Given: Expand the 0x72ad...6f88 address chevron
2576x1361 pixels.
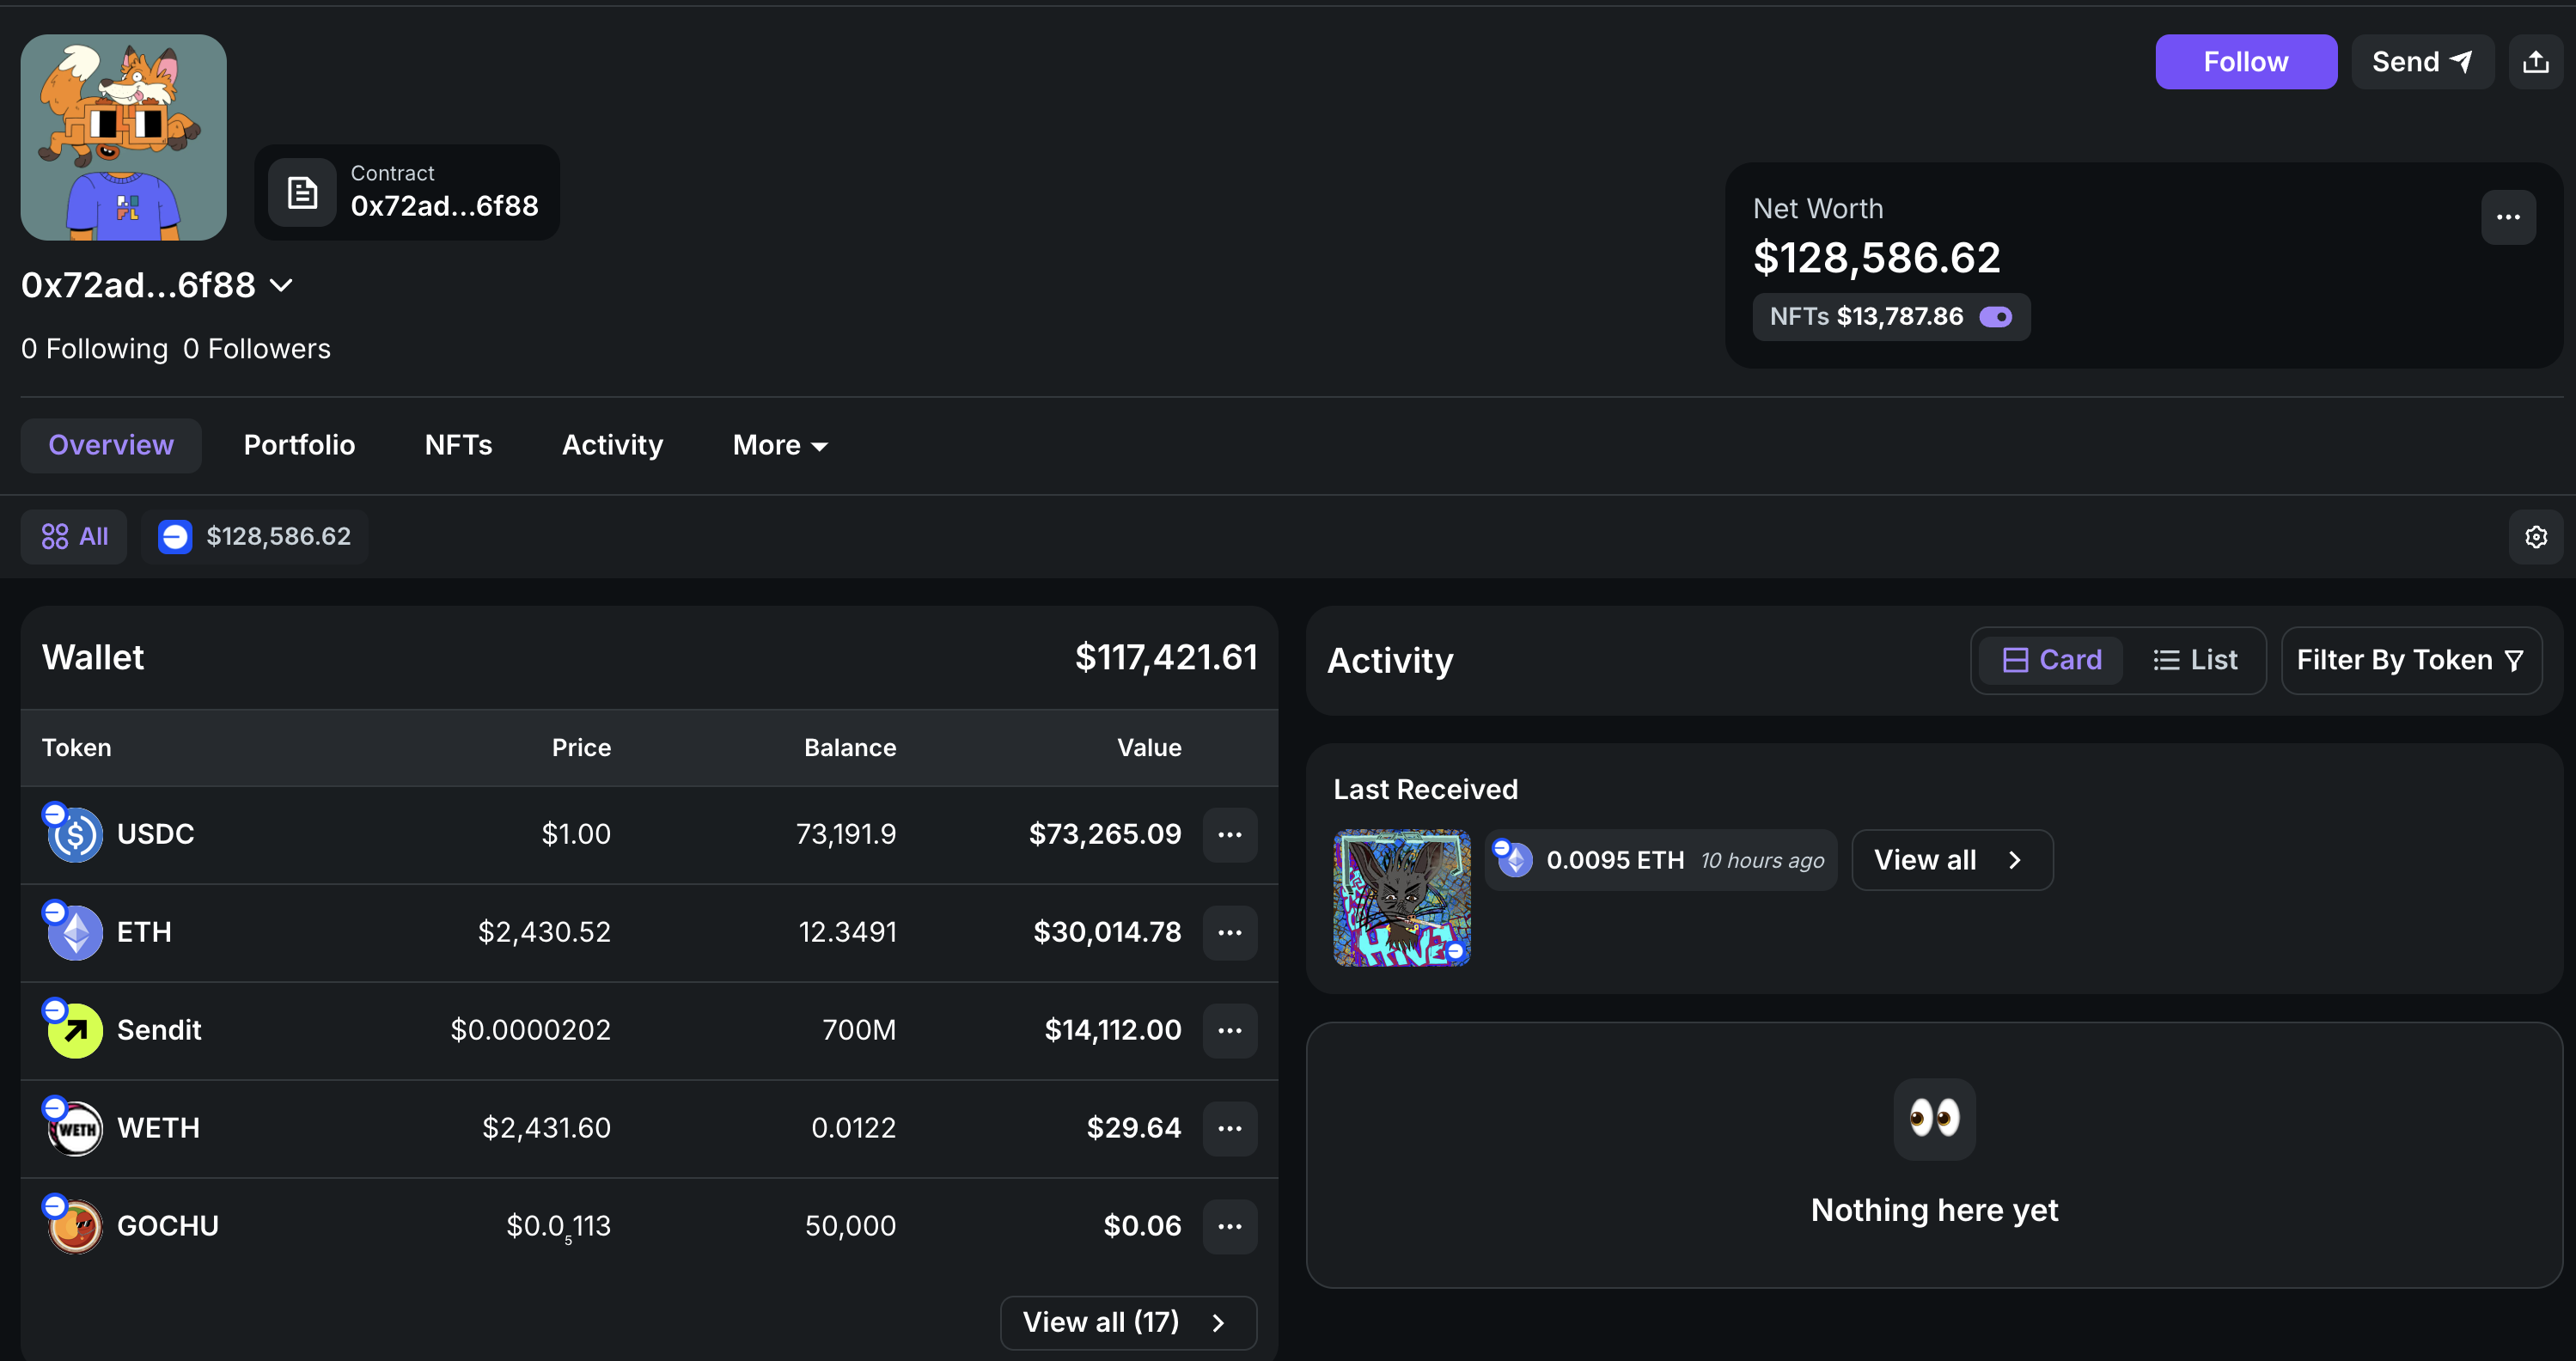Looking at the screenshot, I should click(x=282, y=286).
